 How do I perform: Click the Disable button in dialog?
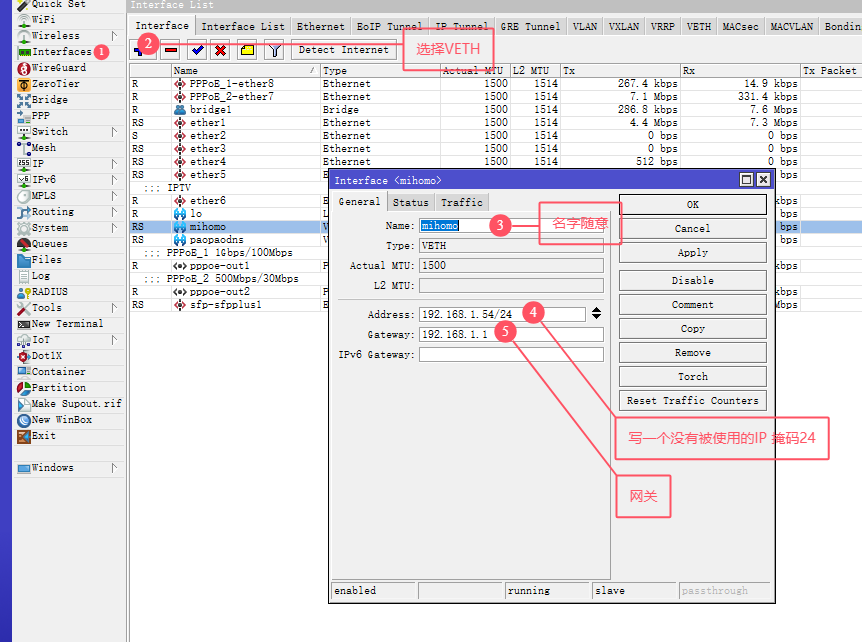pyautogui.click(x=693, y=280)
